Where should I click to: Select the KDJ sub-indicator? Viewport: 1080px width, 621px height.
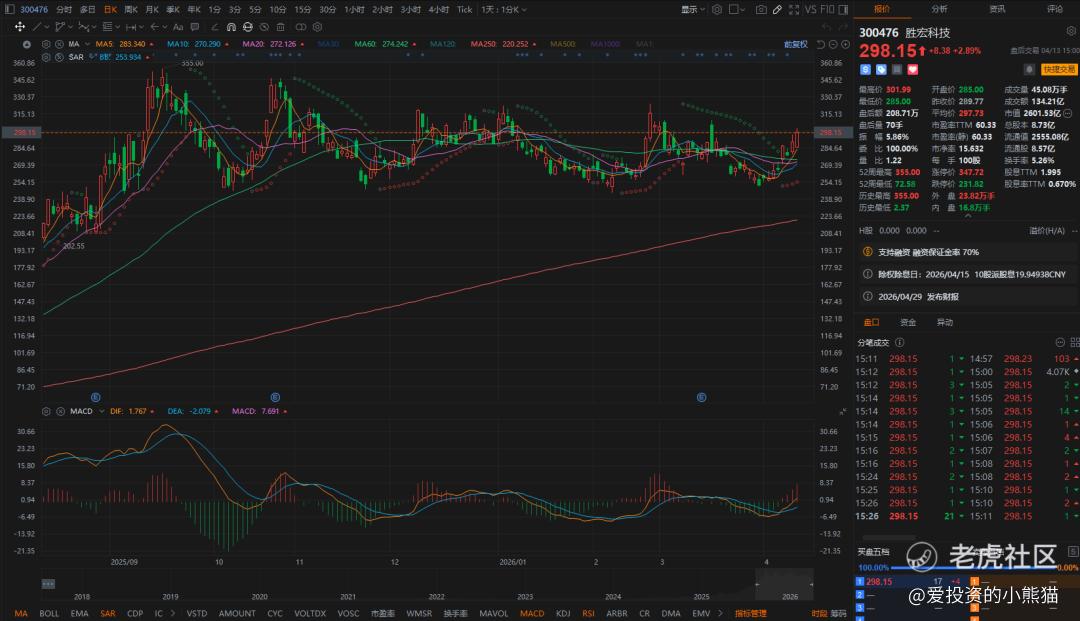pyautogui.click(x=563, y=613)
